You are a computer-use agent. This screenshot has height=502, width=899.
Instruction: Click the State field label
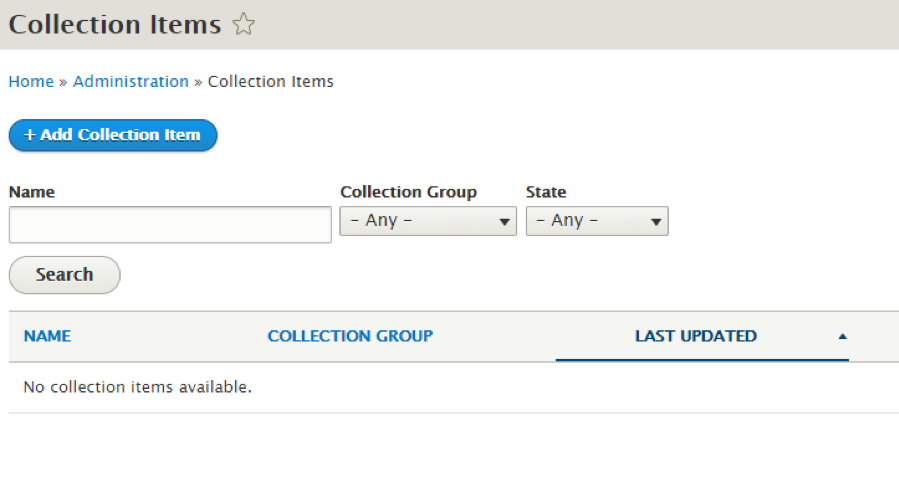point(546,192)
